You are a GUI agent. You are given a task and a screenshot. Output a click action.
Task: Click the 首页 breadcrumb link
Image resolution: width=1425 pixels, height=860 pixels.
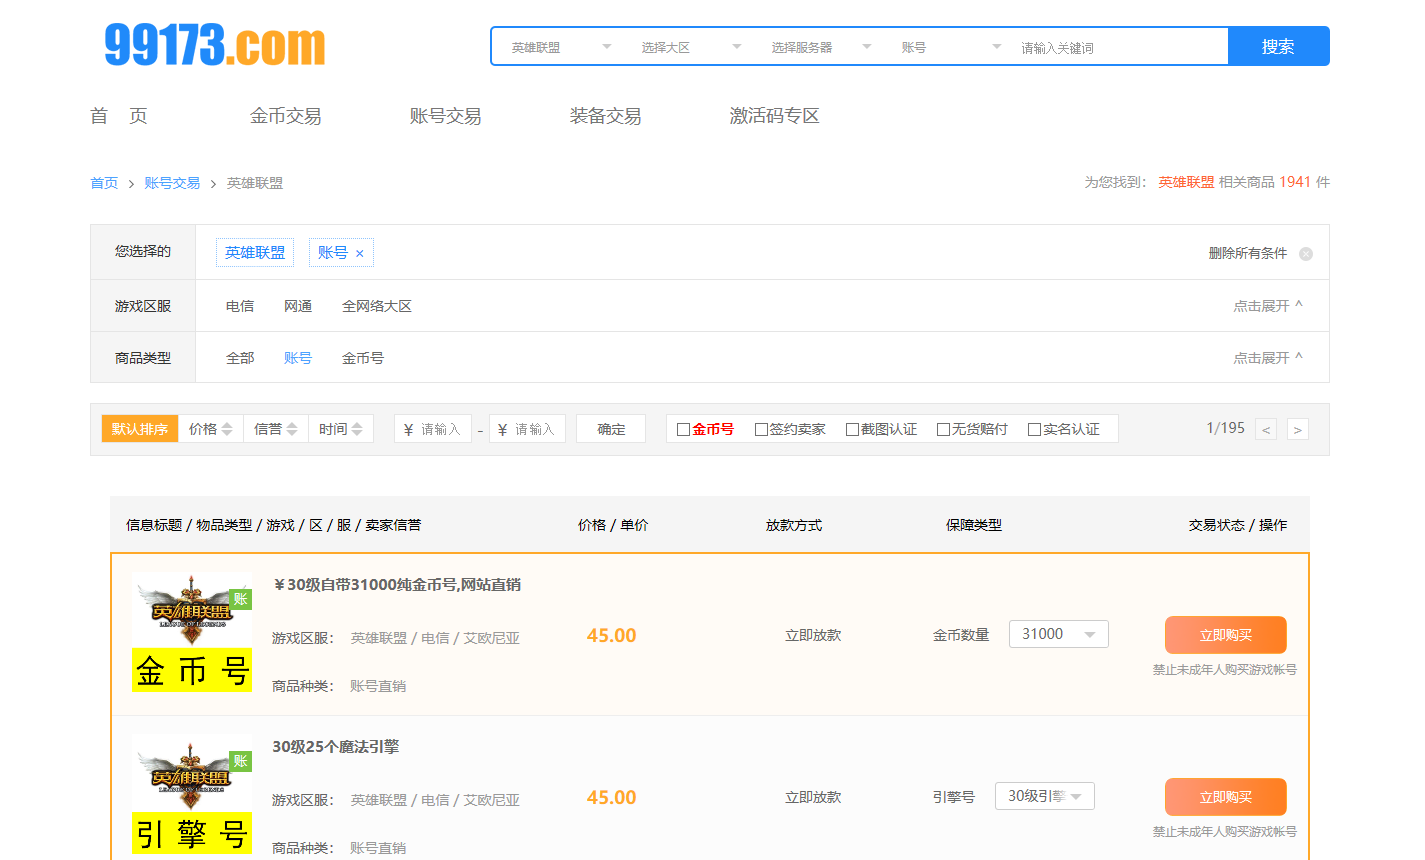click(104, 183)
